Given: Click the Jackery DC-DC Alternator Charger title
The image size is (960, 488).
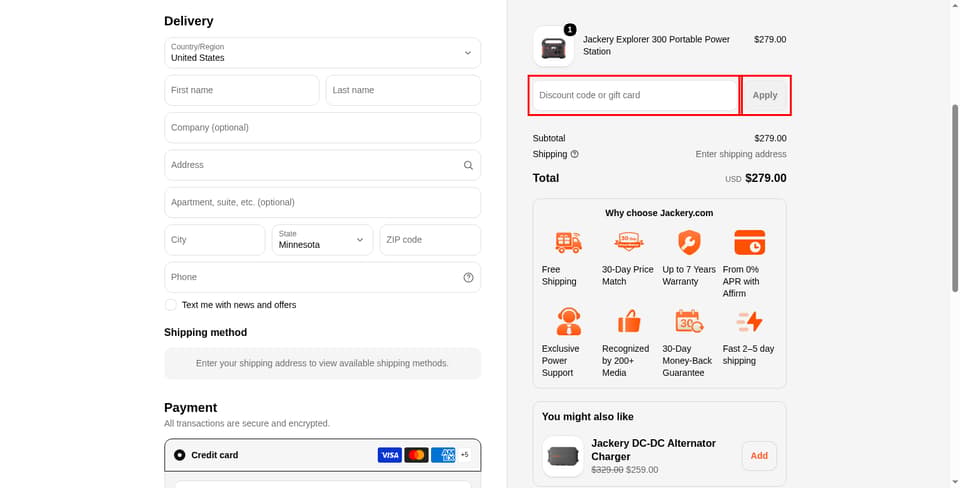Looking at the screenshot, I should point(653,450).
